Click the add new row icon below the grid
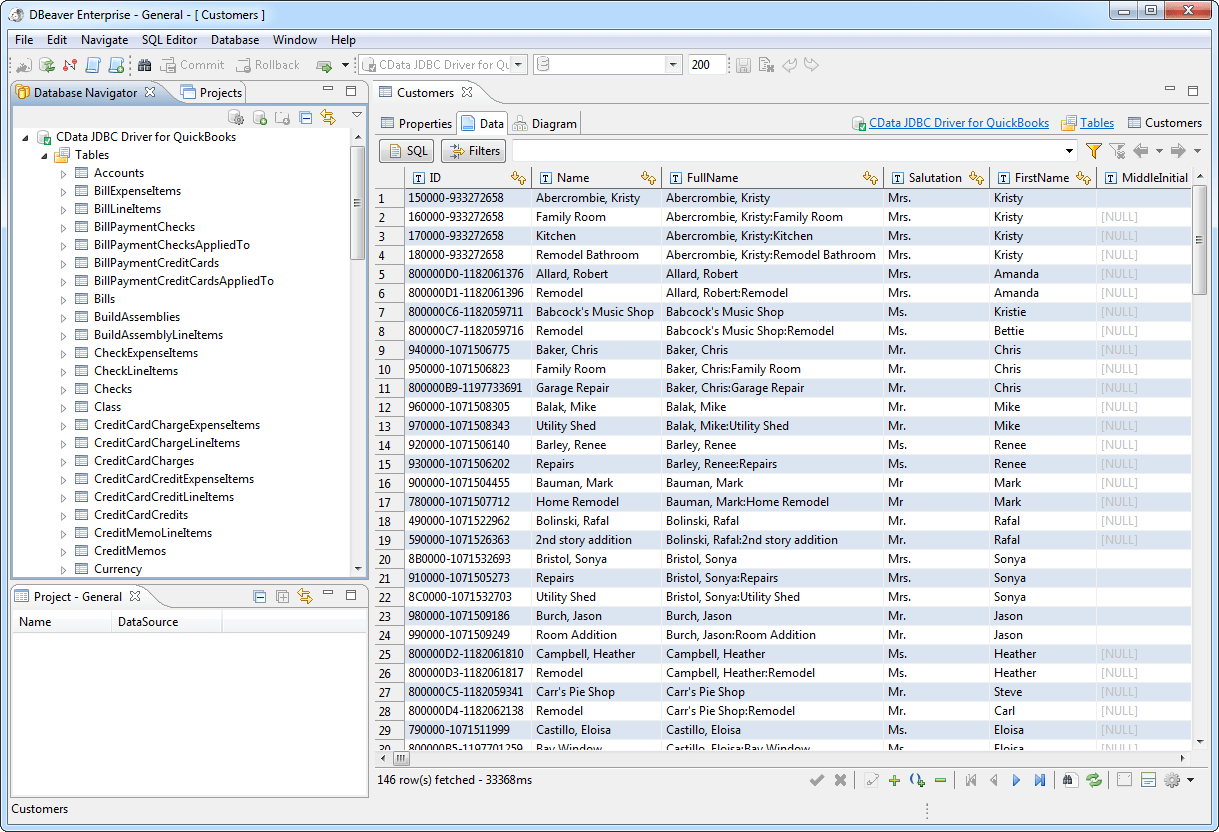1219x832 pixels. coord(894,780)
